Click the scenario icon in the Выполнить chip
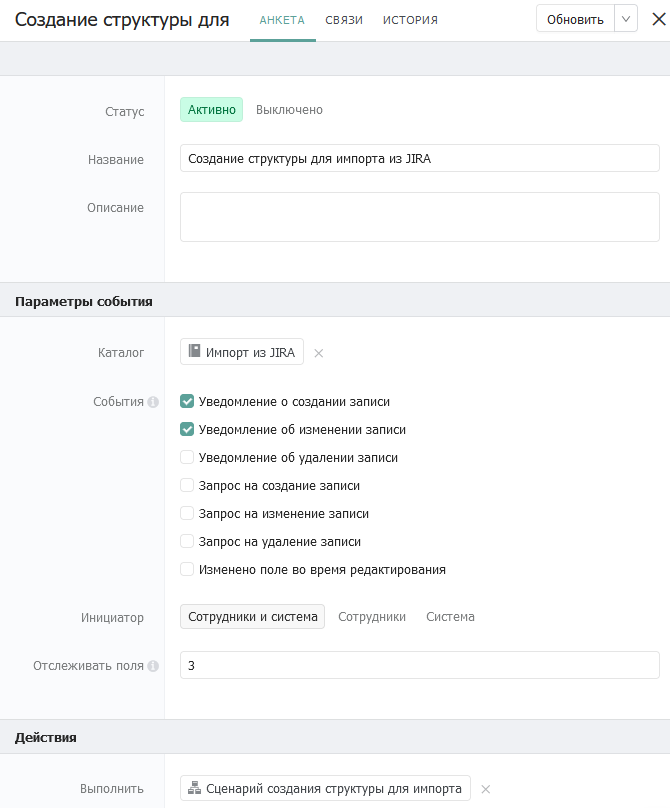Screen dimensions: 670x808 [194, 787]
